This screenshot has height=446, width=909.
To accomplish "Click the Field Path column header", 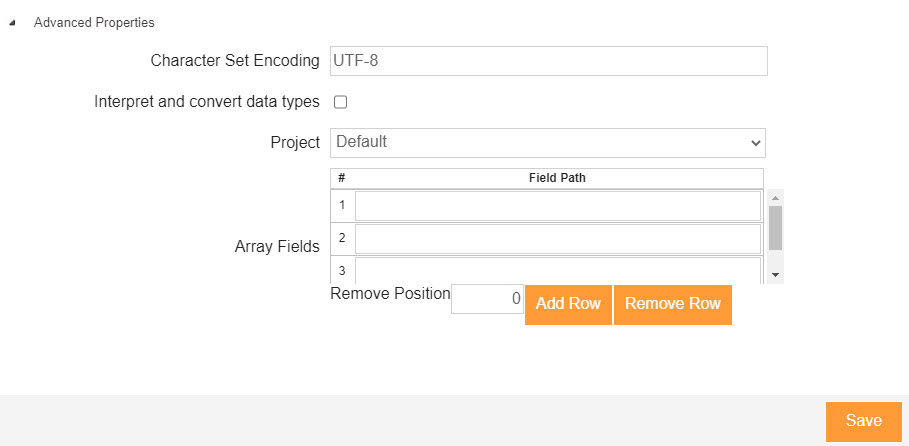I will [557, 178].
